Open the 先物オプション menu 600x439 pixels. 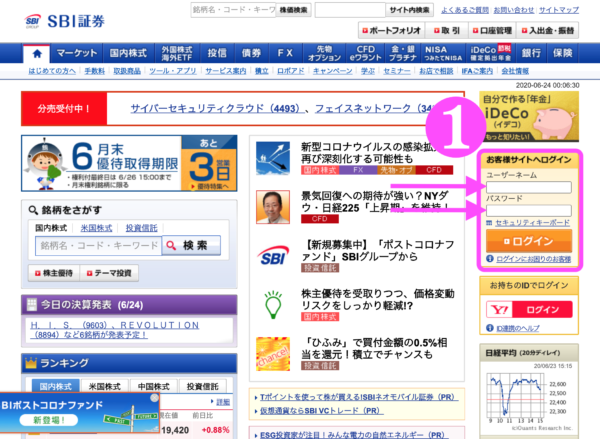click(x=324, y=53)
